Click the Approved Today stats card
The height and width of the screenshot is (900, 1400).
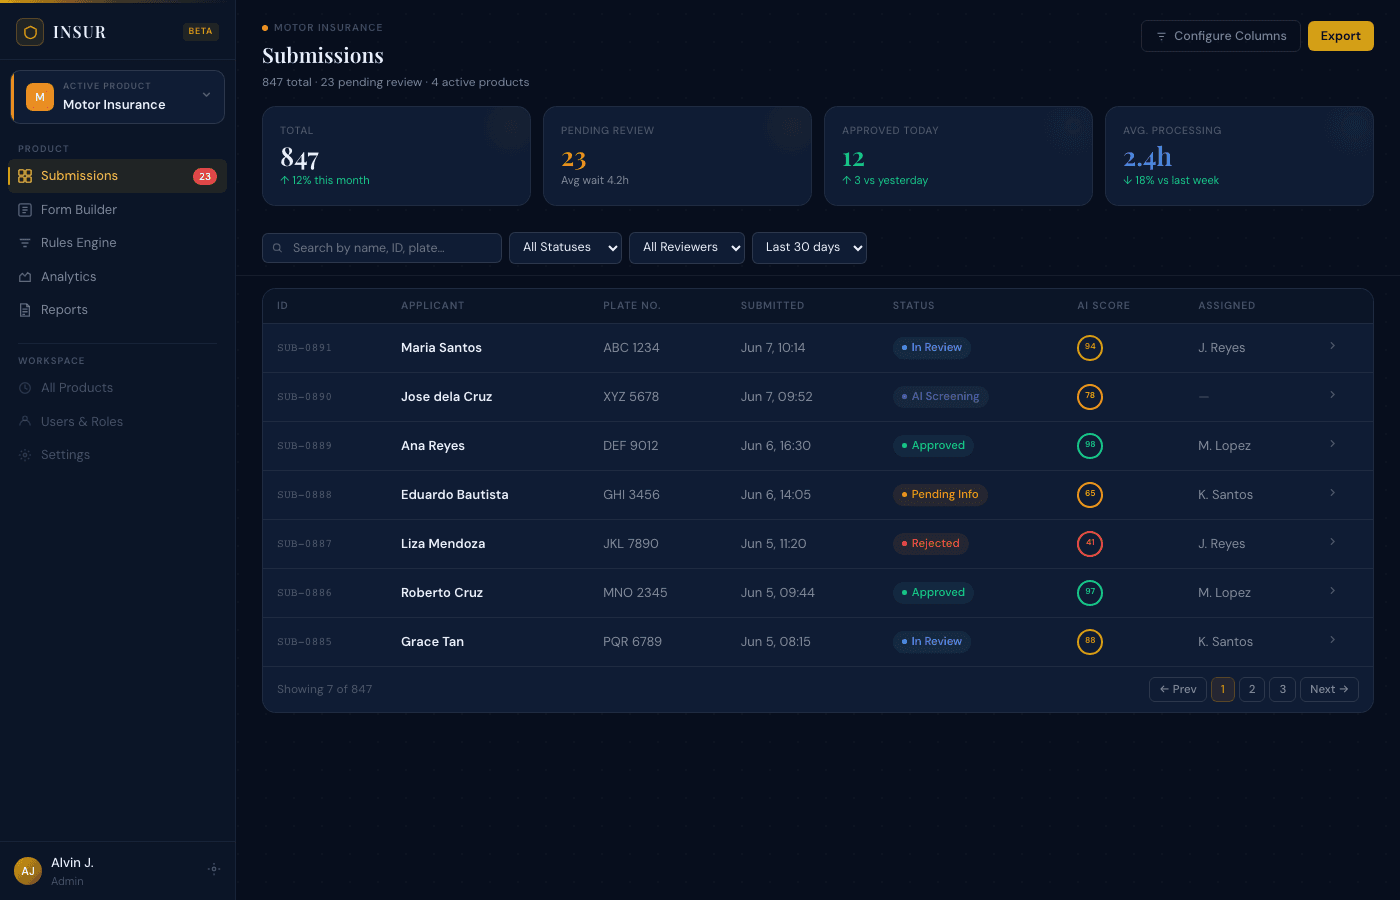tap(958, 156)
